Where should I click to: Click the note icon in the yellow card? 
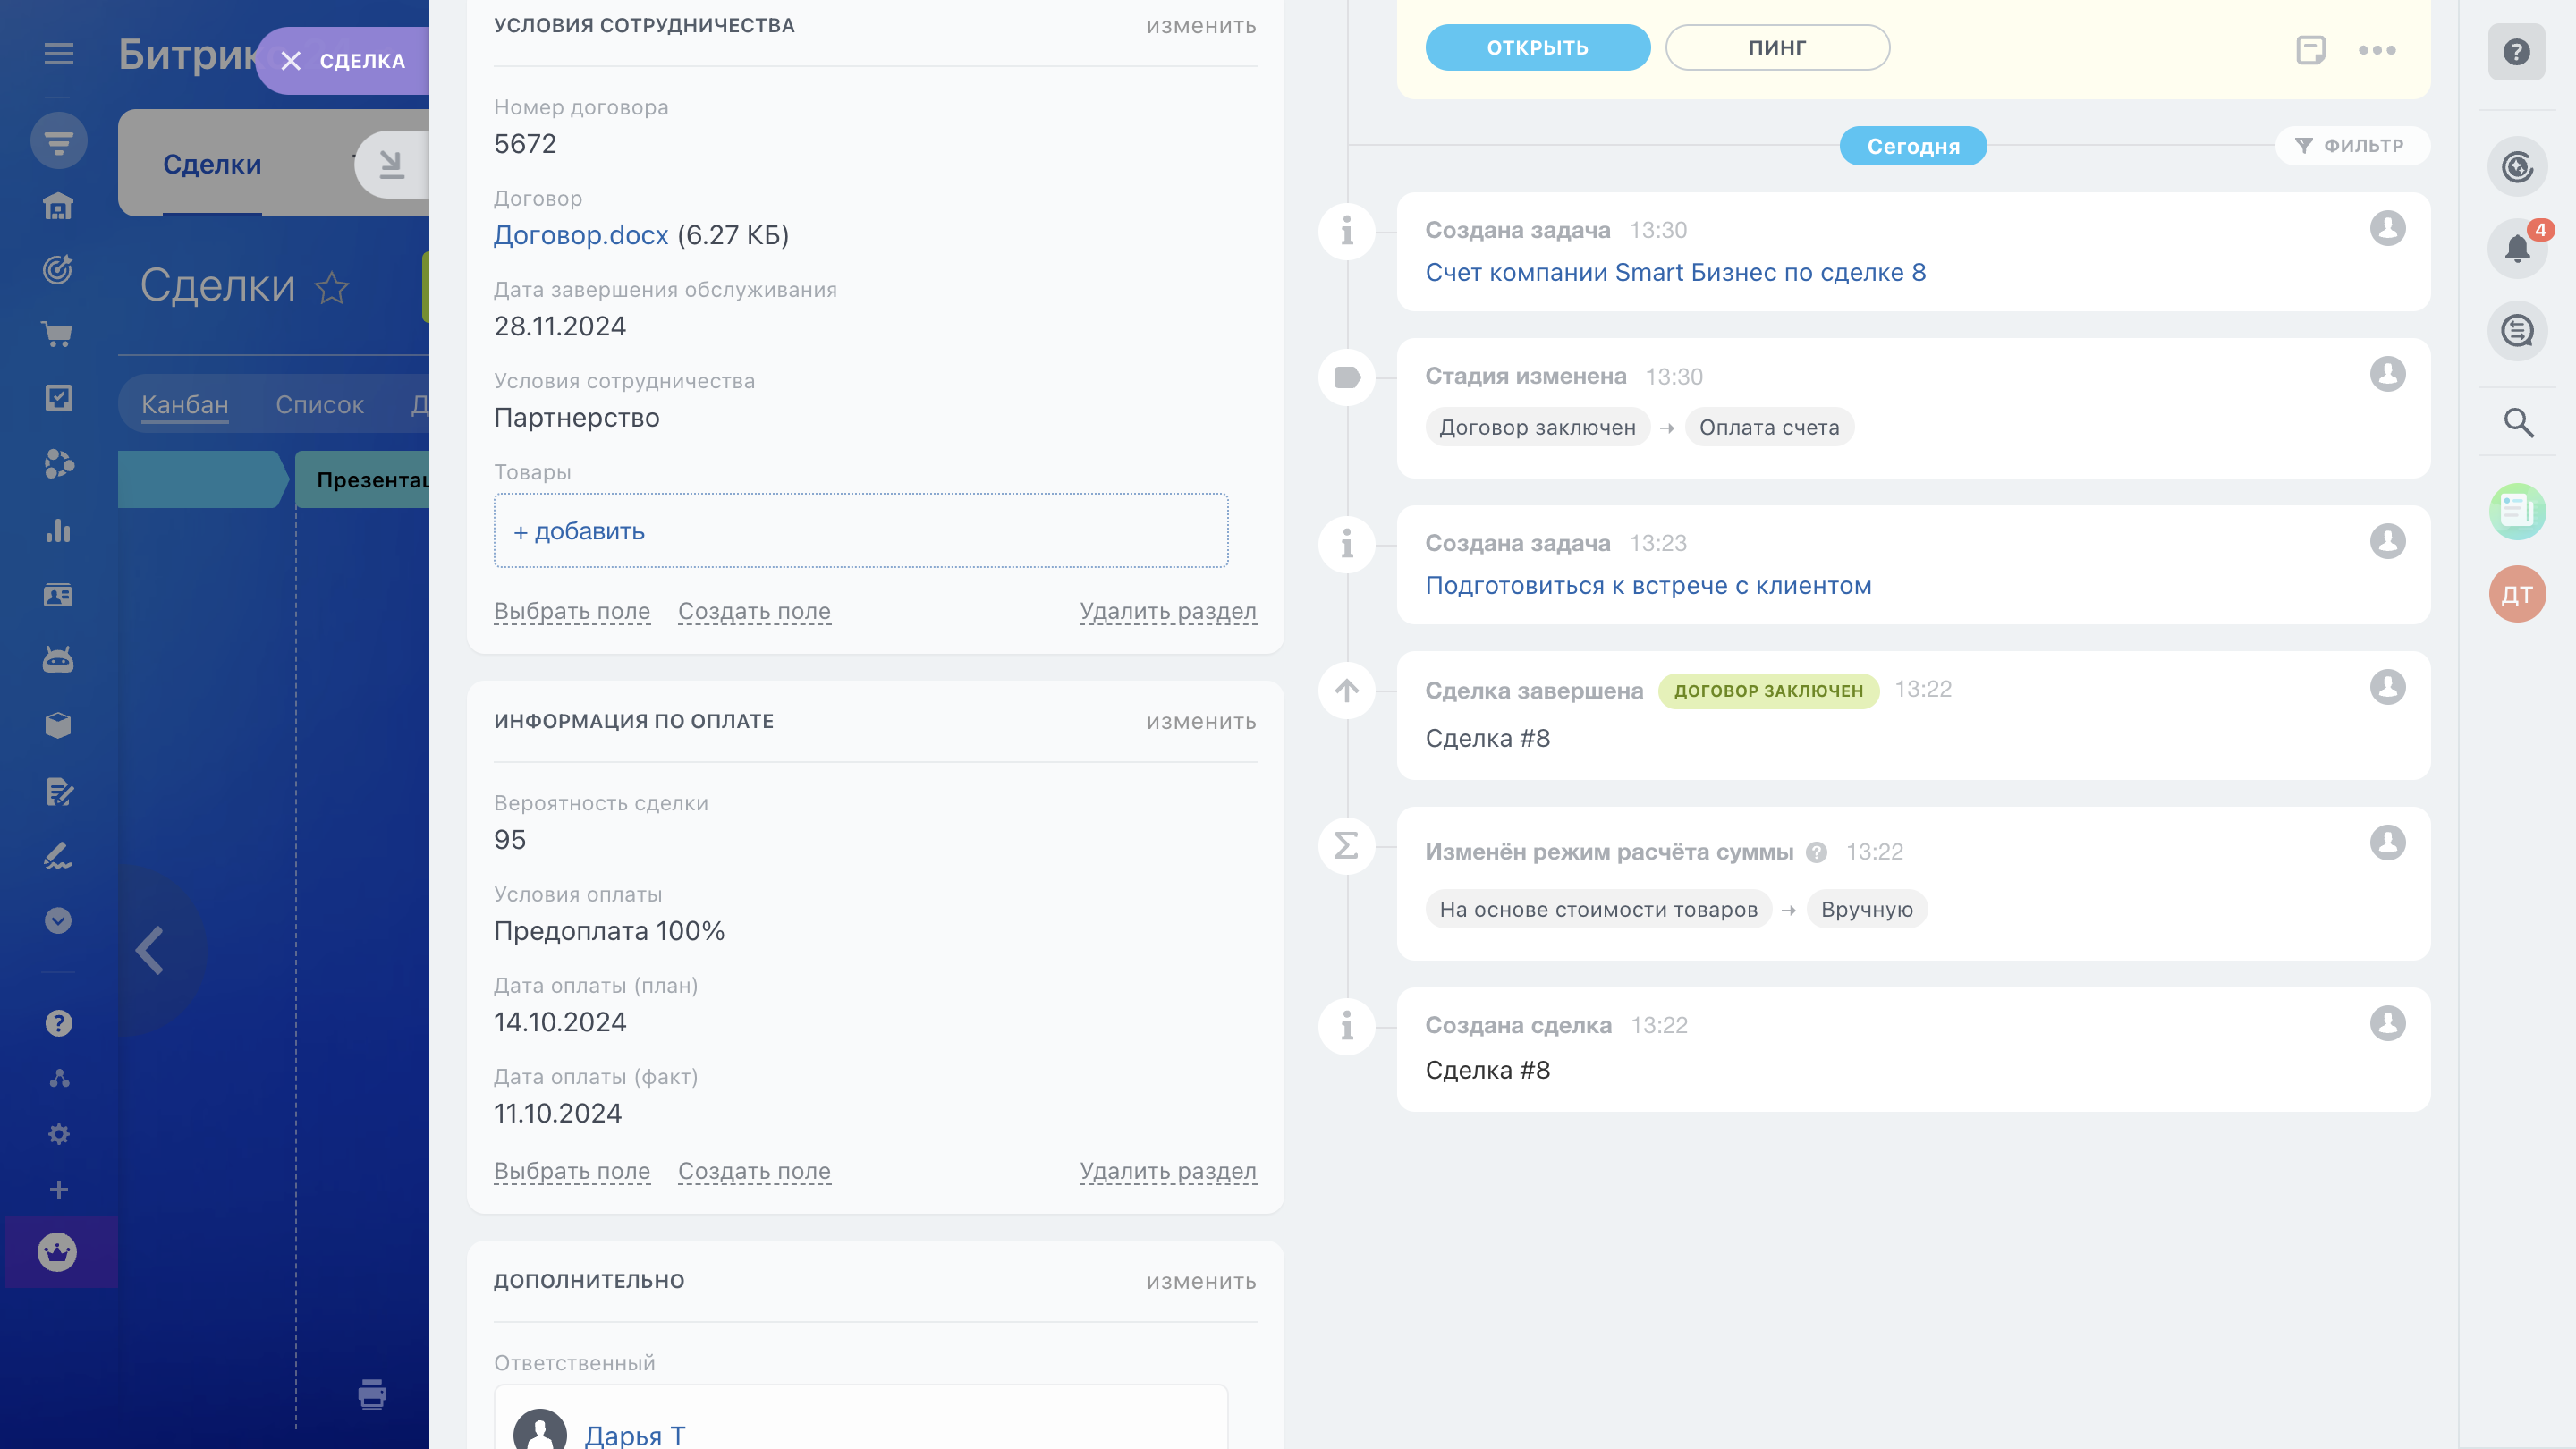[2310, 50]
